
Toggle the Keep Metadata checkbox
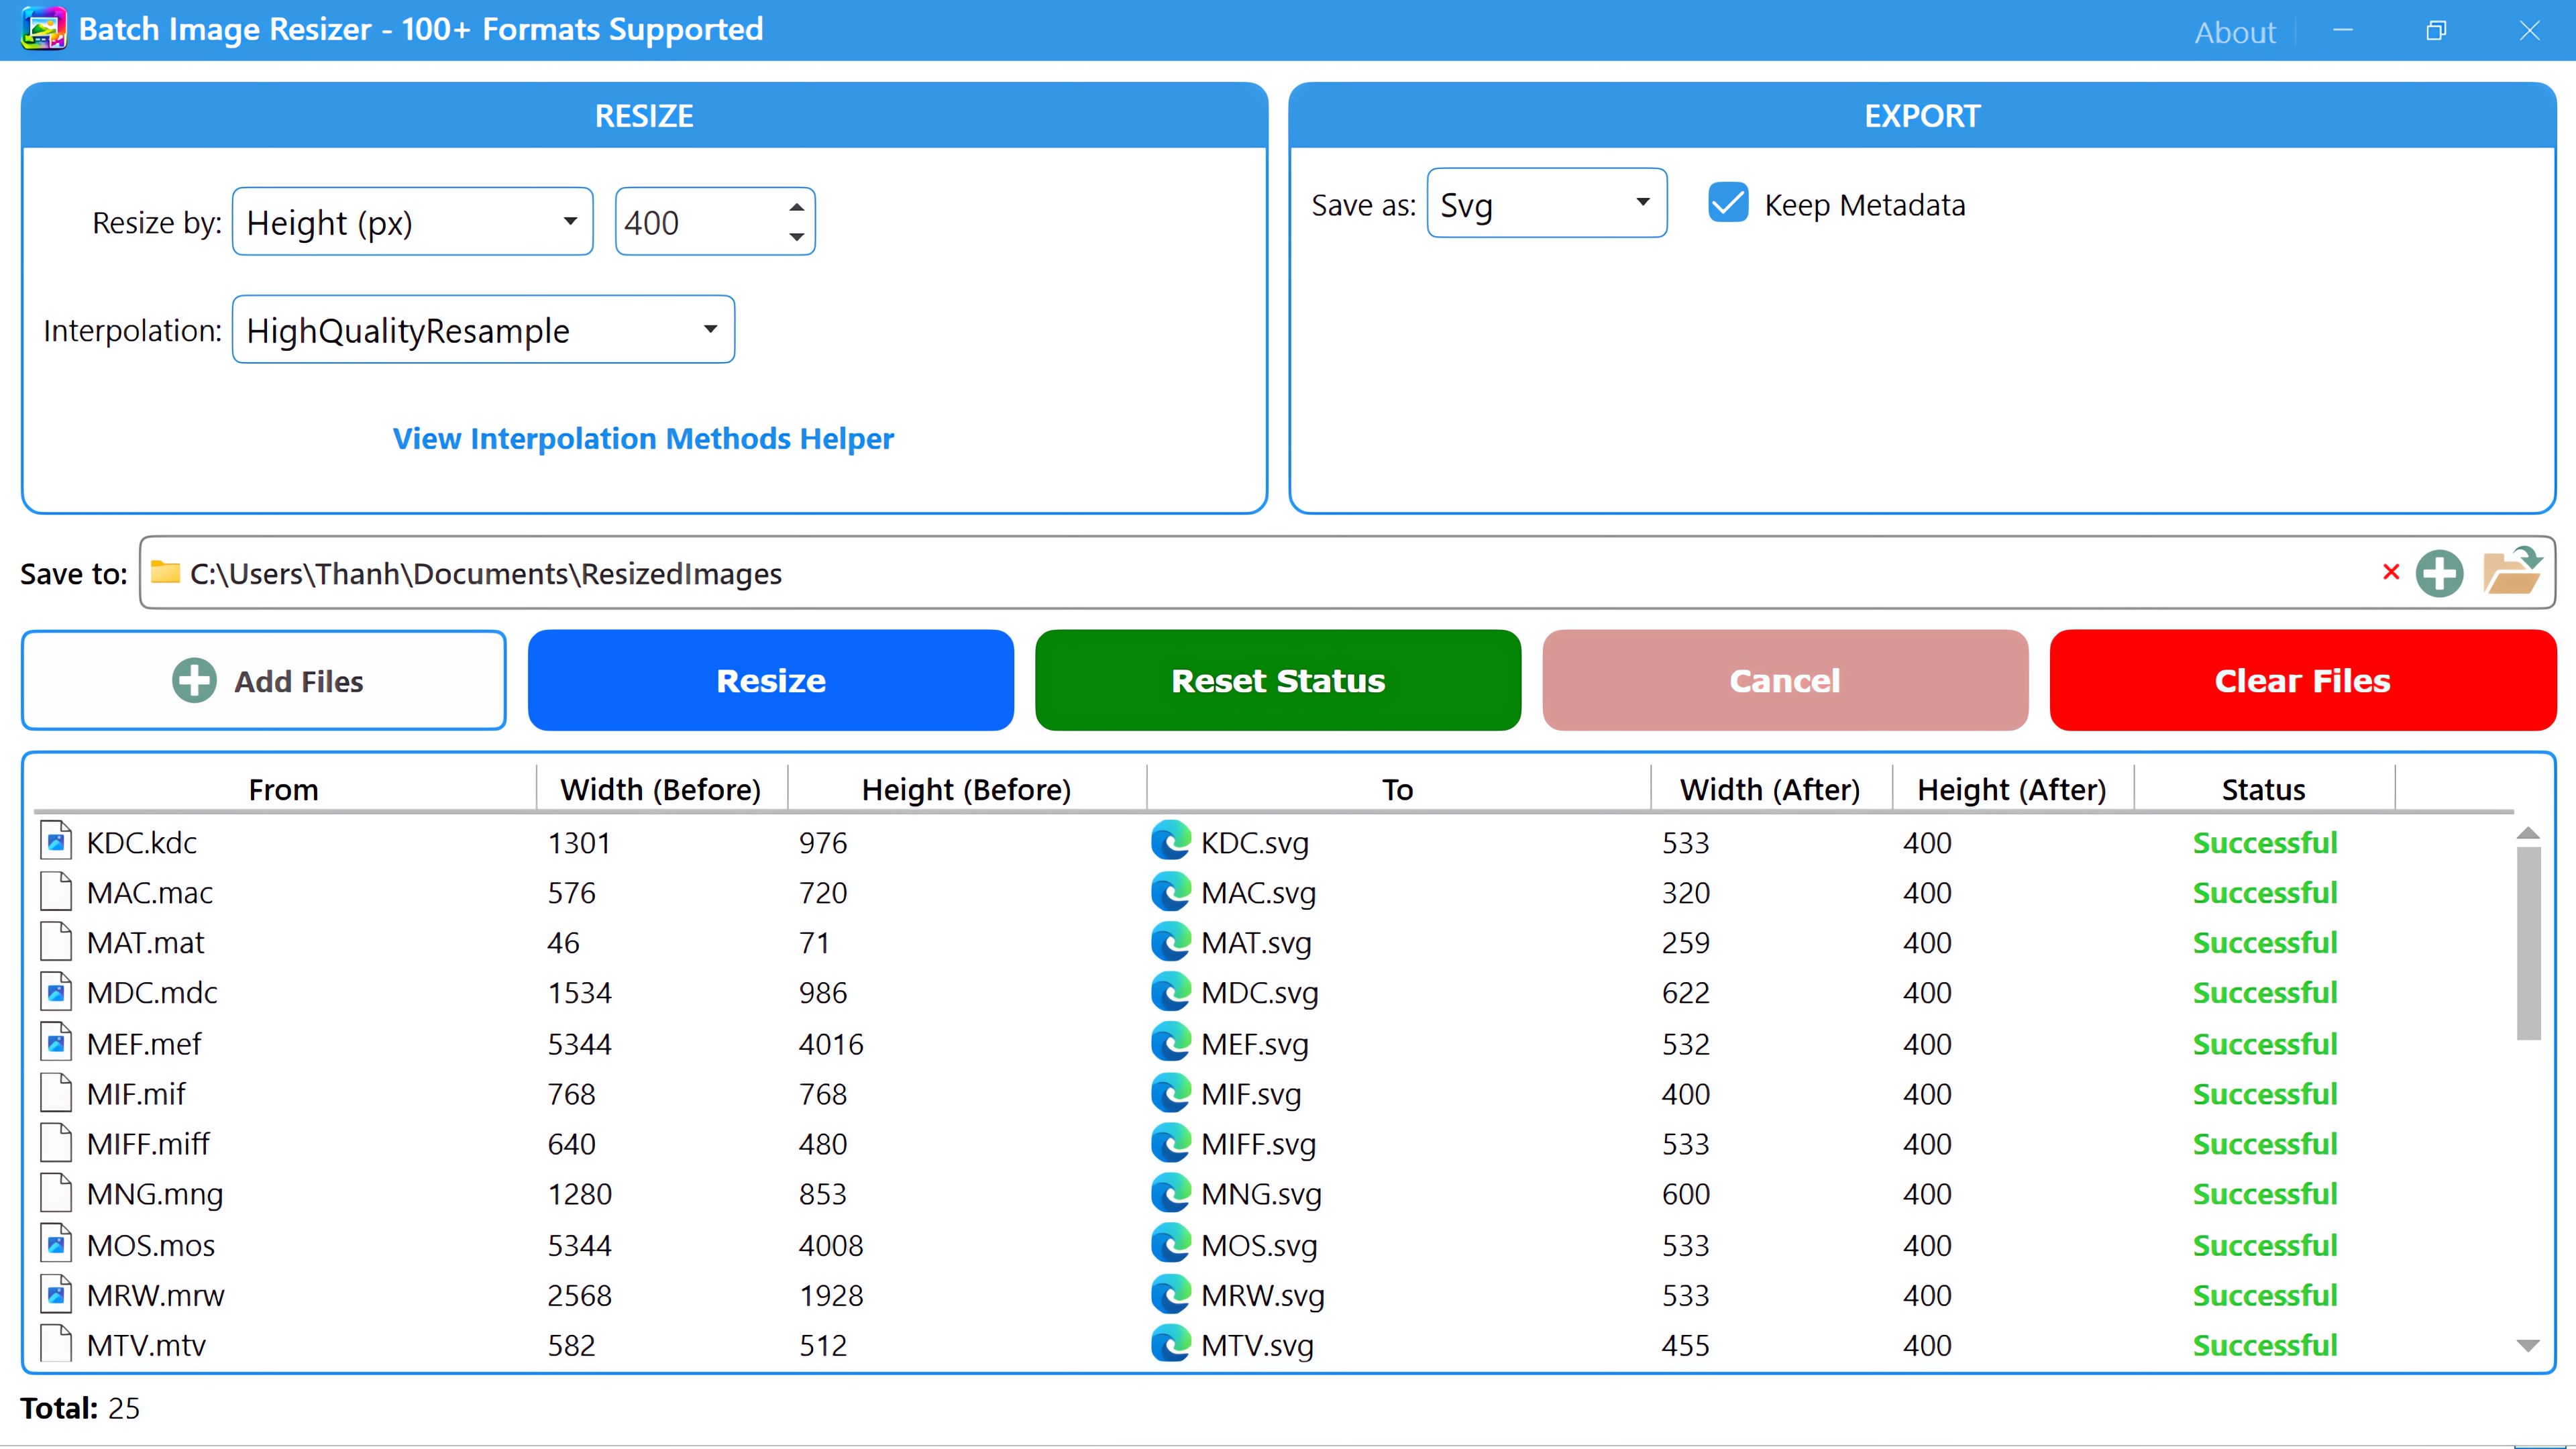tap(1728, 203)
